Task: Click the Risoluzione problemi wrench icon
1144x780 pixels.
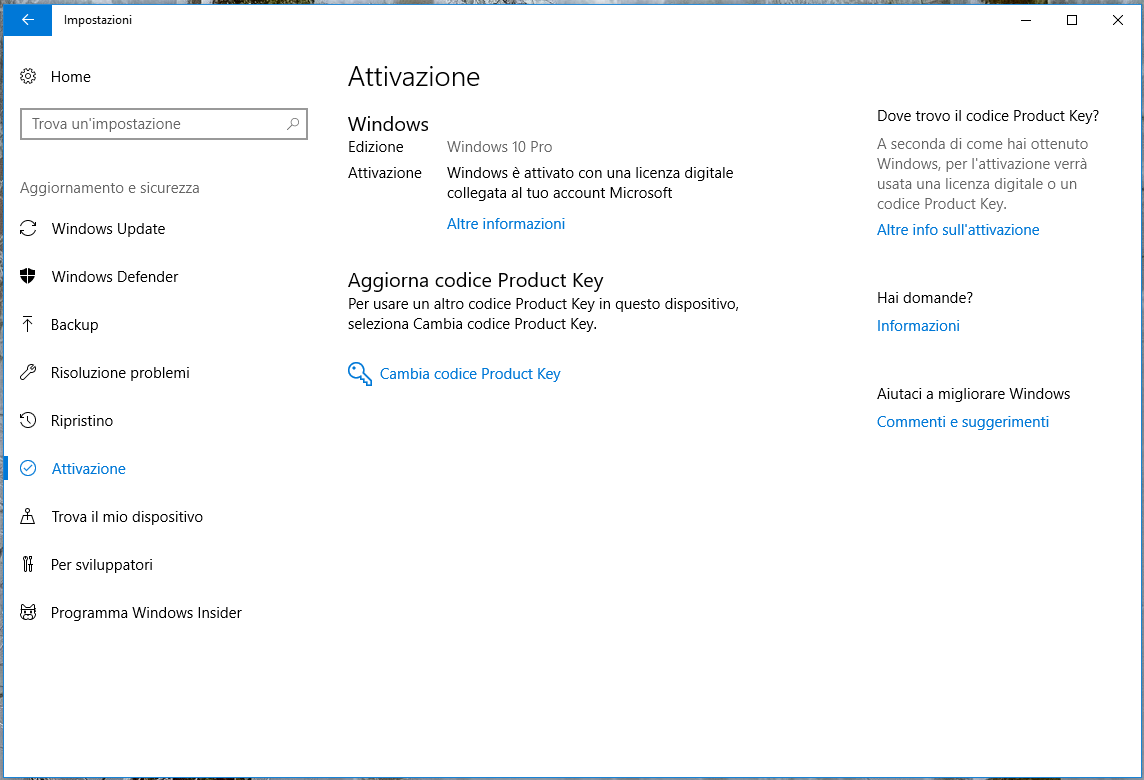Action: click(x=28, y=373)
